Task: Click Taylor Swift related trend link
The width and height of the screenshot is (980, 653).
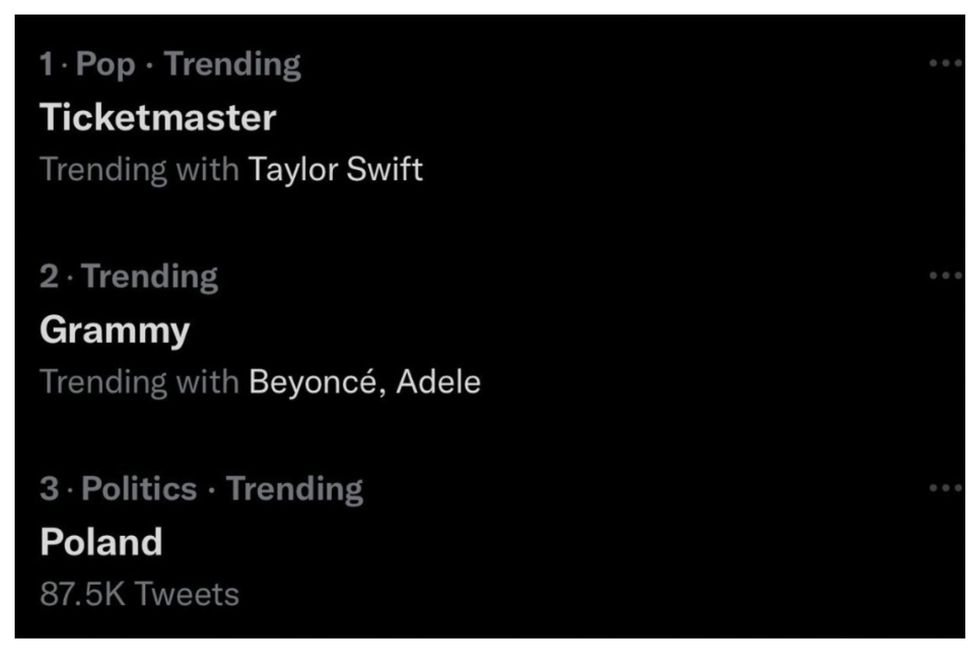Action: pos(335,169)
